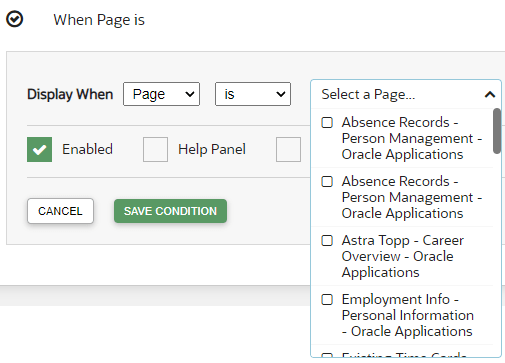Collapse the Select a Page list
The image size is (505, 363).
[489, 95]
